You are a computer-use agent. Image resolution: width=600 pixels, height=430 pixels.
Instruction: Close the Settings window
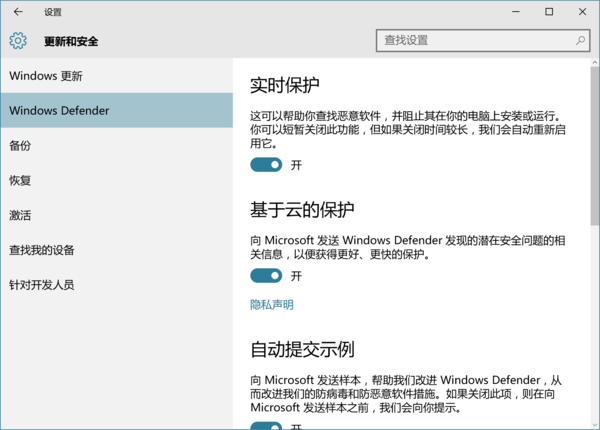582,12
